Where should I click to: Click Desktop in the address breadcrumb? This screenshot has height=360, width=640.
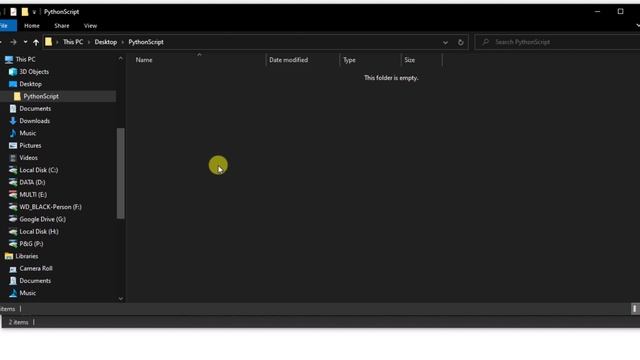(106, 42)
